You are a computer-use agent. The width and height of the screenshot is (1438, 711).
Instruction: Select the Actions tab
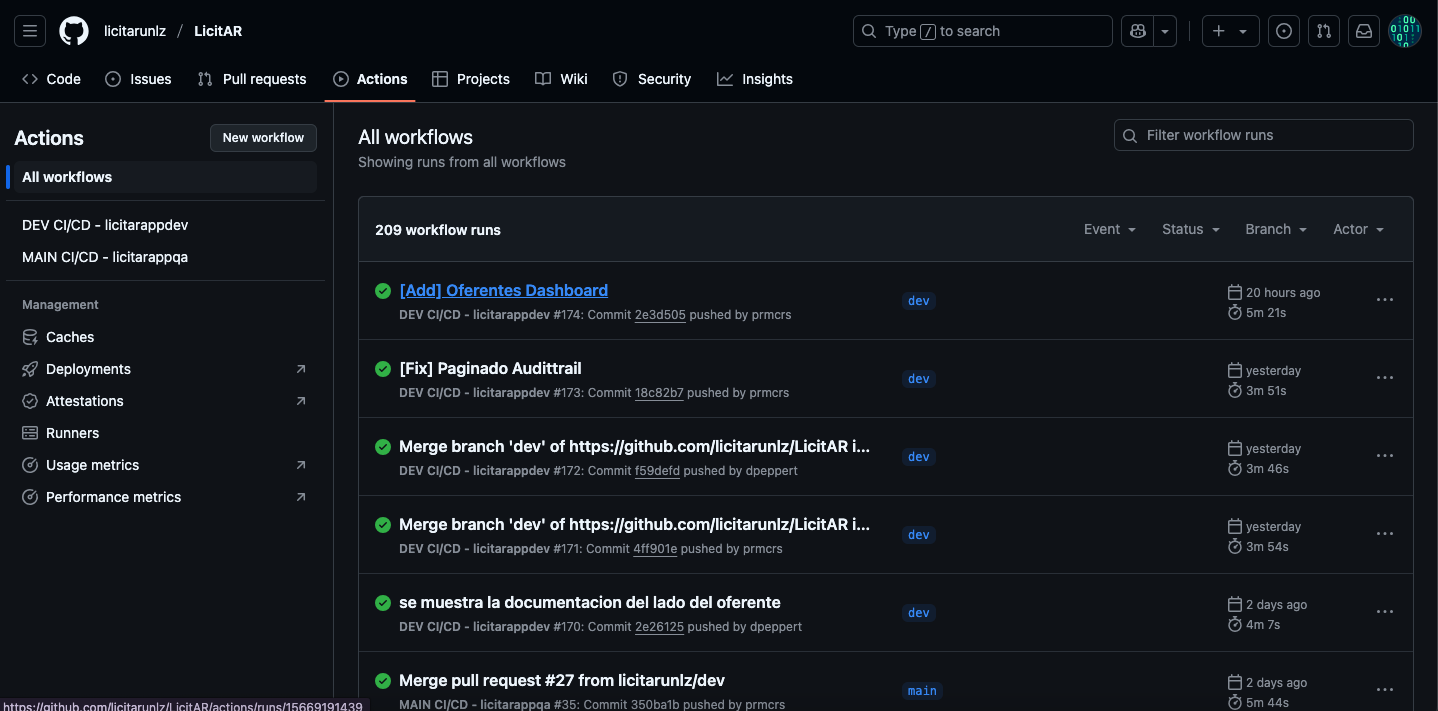click(370, 79)
